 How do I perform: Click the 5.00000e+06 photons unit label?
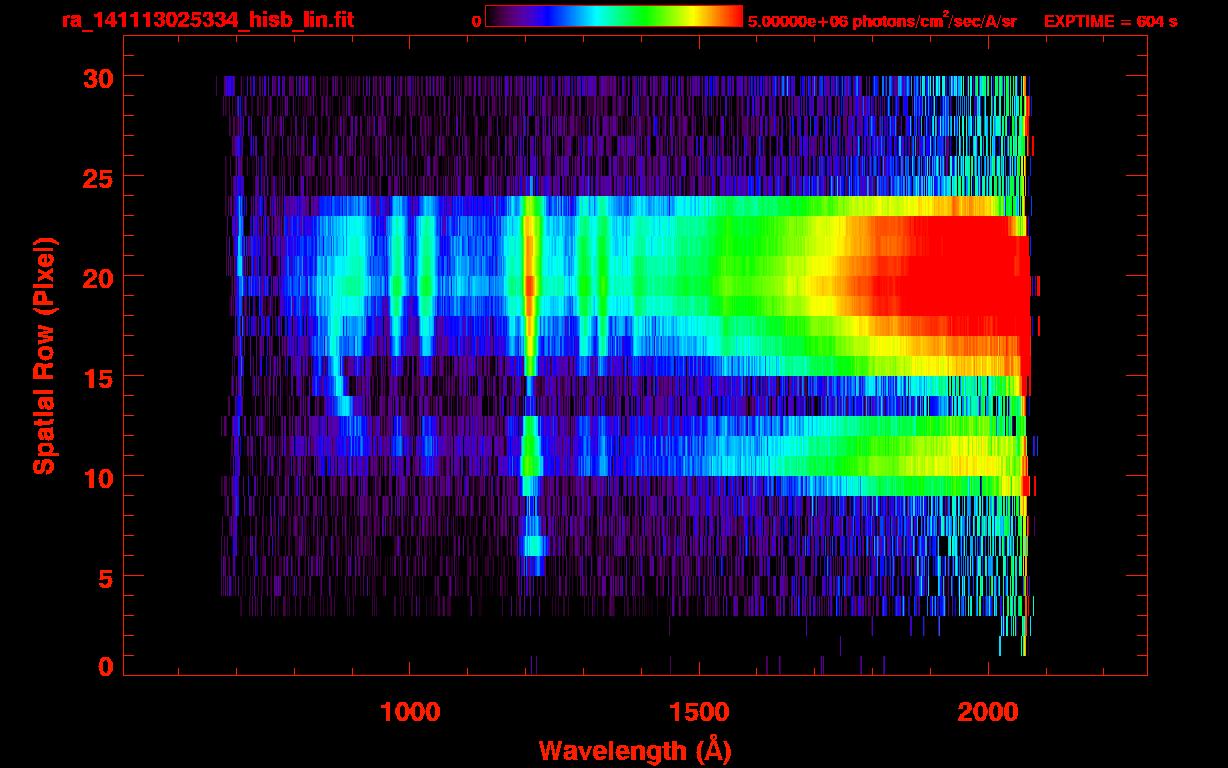tap(882, 20)
